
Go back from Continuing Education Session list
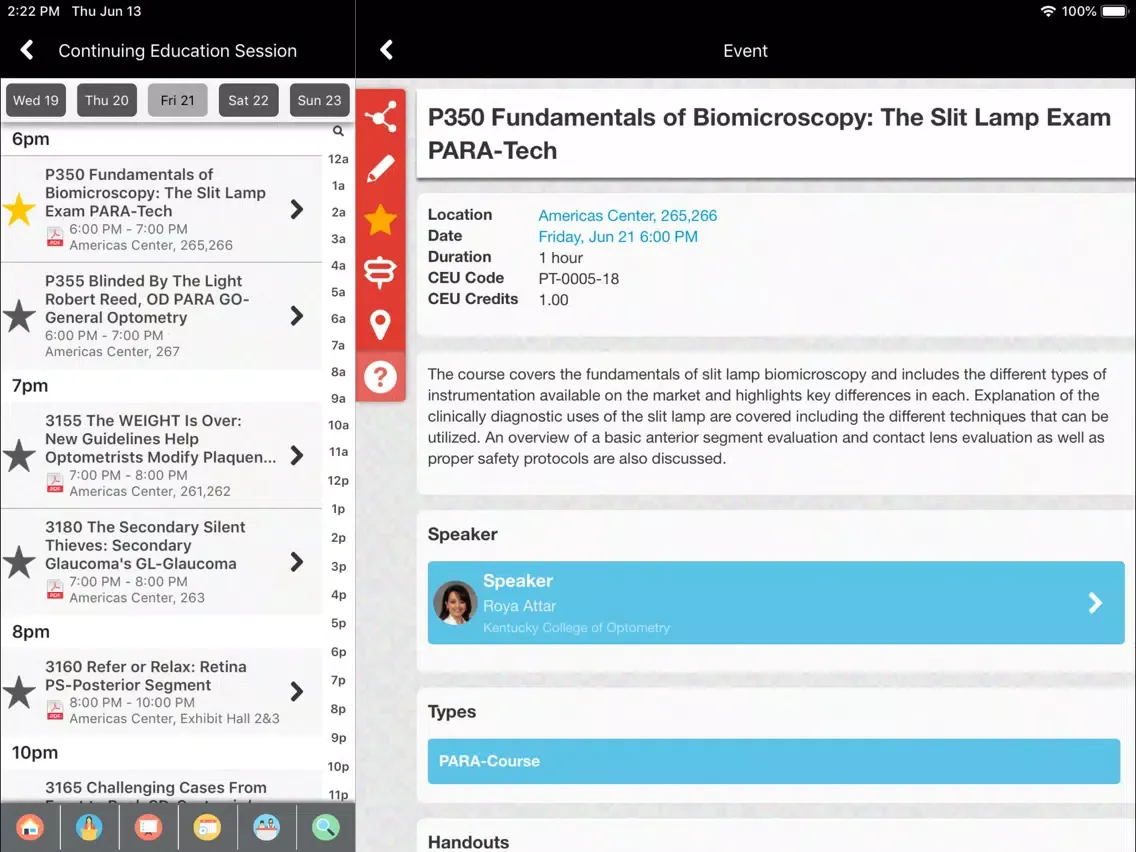click(27, 50)
